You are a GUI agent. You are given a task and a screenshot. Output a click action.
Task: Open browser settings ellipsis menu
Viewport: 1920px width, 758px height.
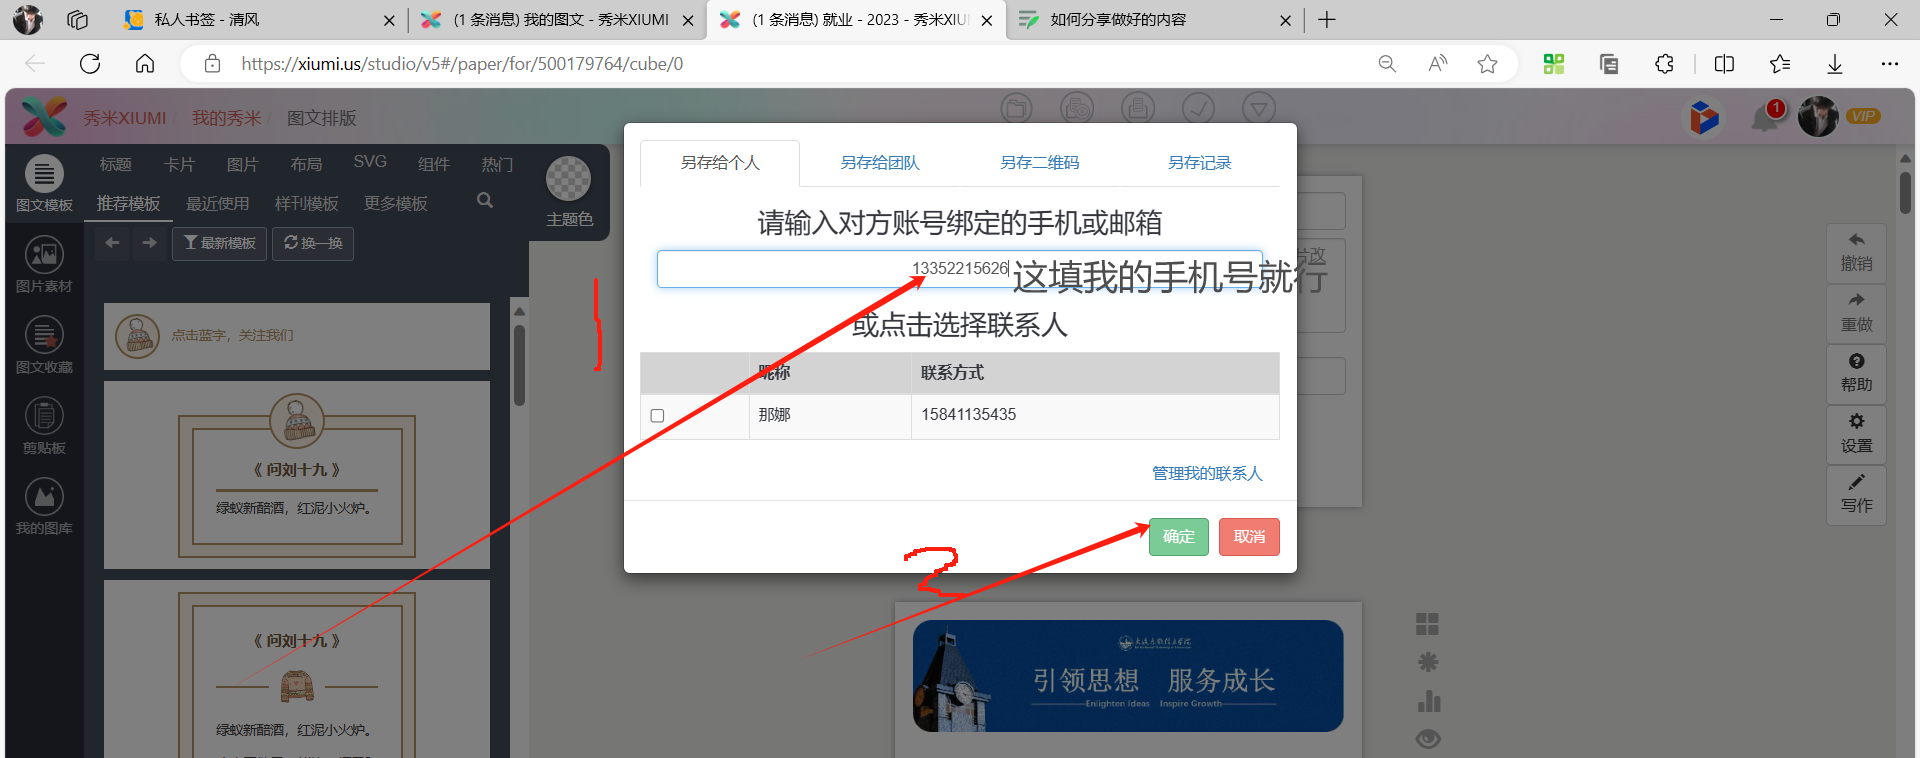click(1889, 64)
